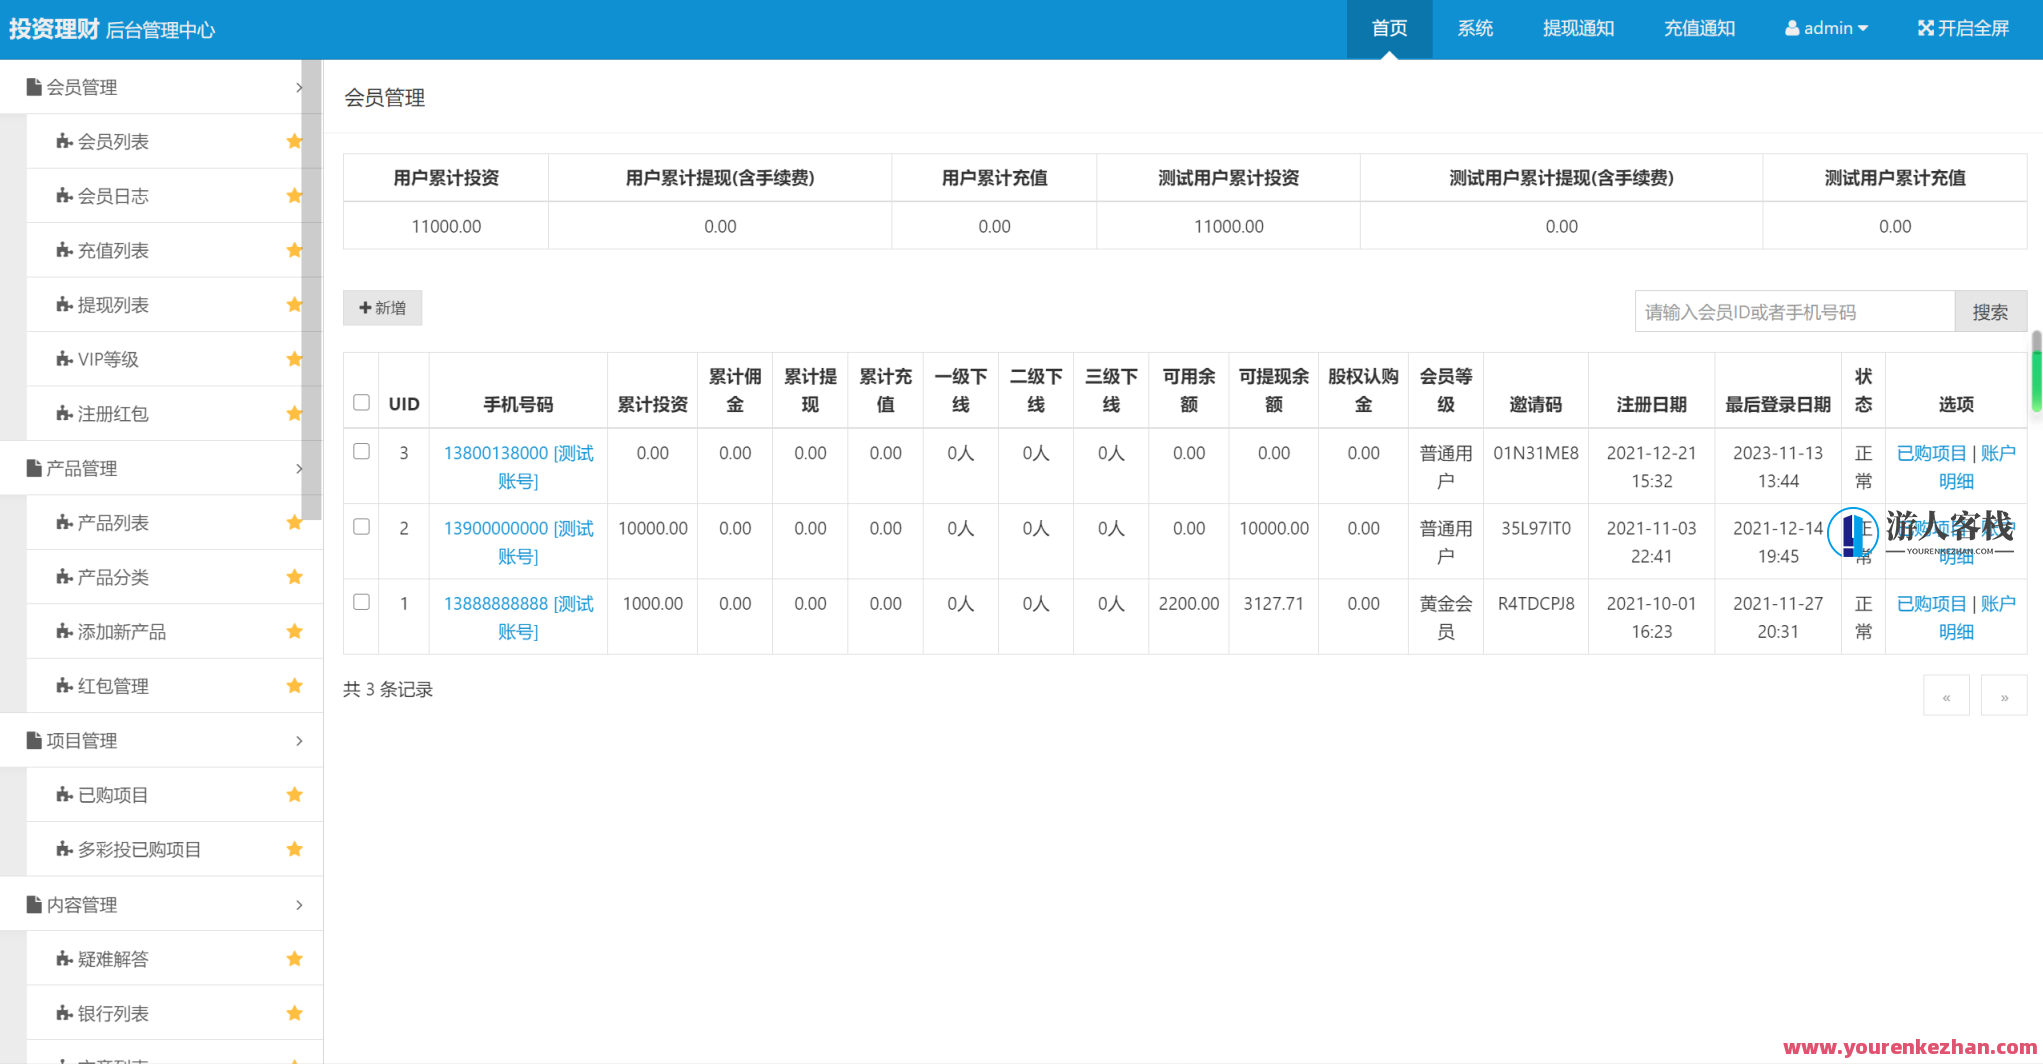Click the star icon next to 充值列表

point(294,250)
